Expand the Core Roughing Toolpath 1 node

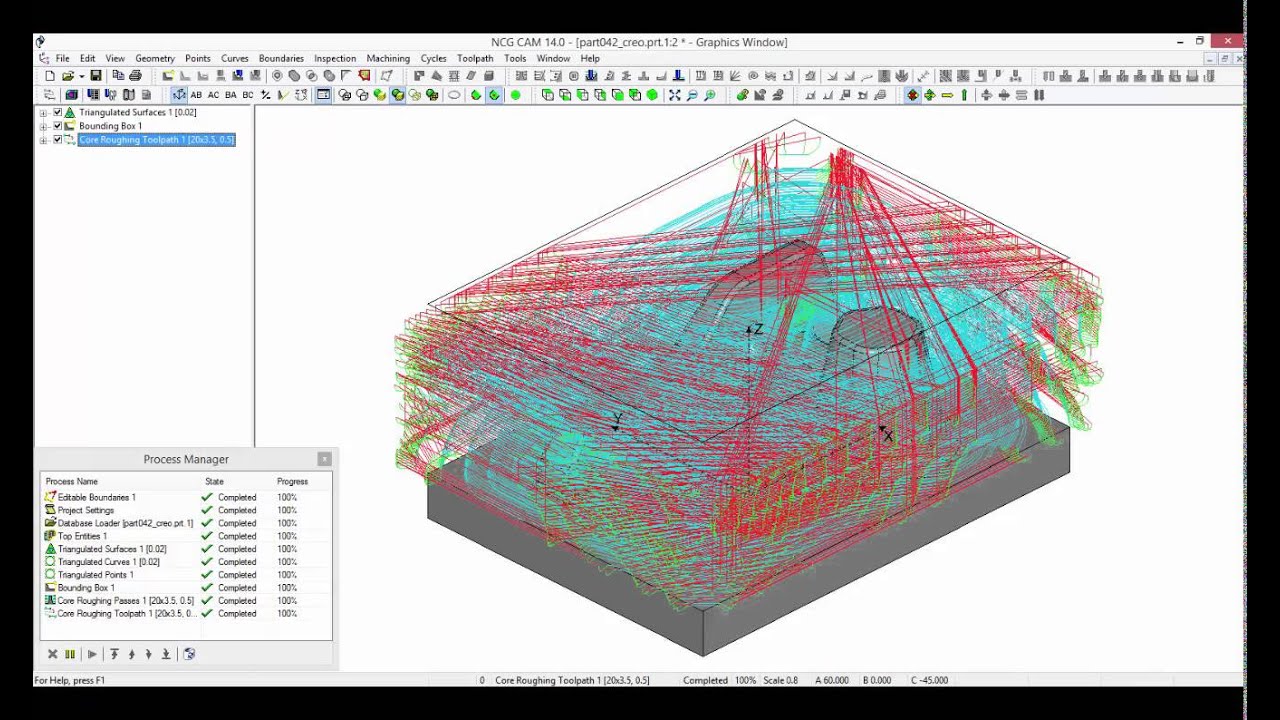click(43, 140)
